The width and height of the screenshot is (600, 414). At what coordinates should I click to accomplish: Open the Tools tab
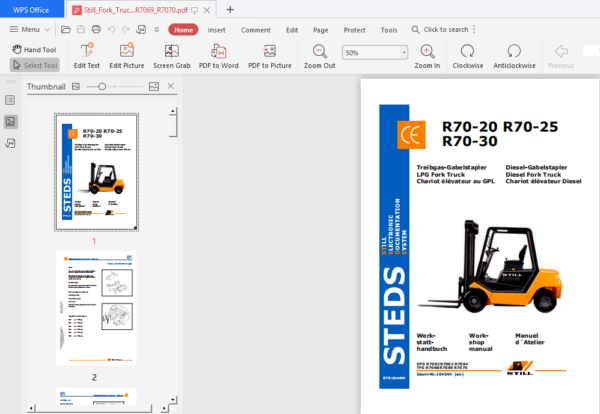tap(389, 30)
